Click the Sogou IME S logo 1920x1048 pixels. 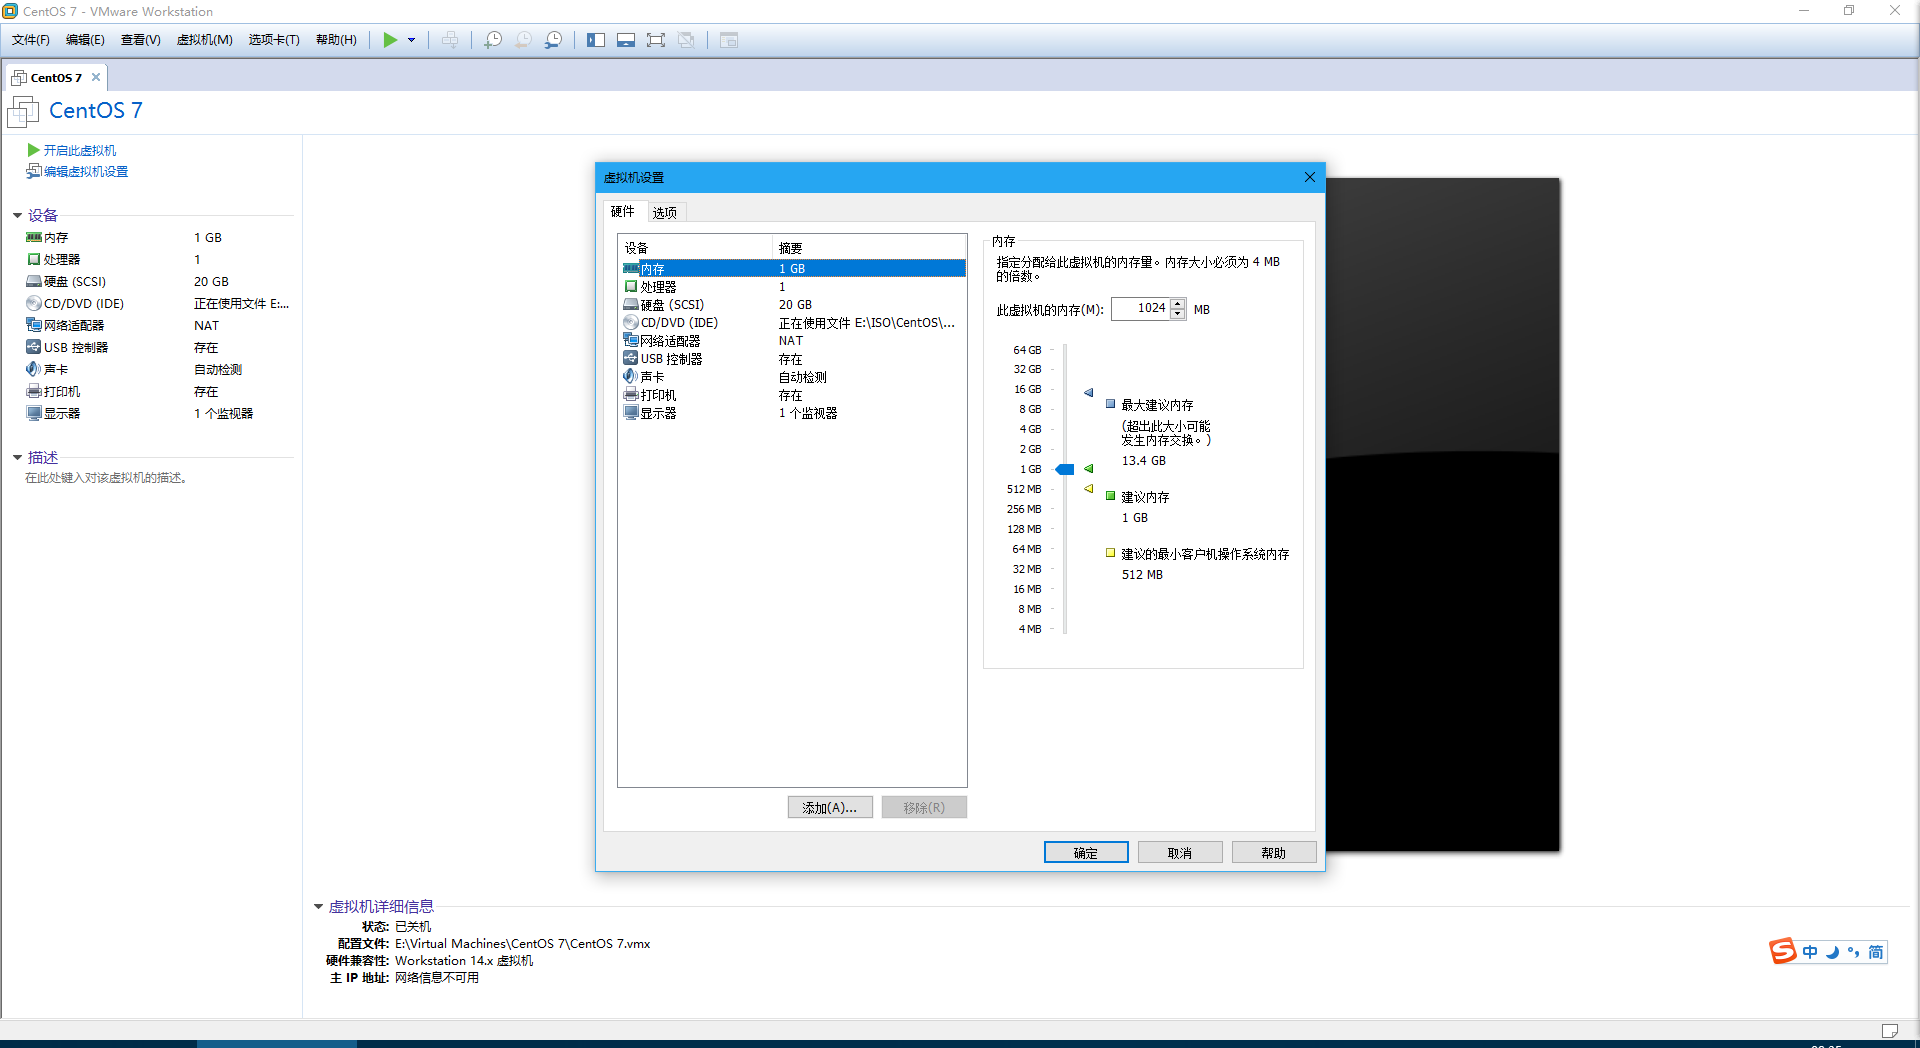coord(1783,951)
